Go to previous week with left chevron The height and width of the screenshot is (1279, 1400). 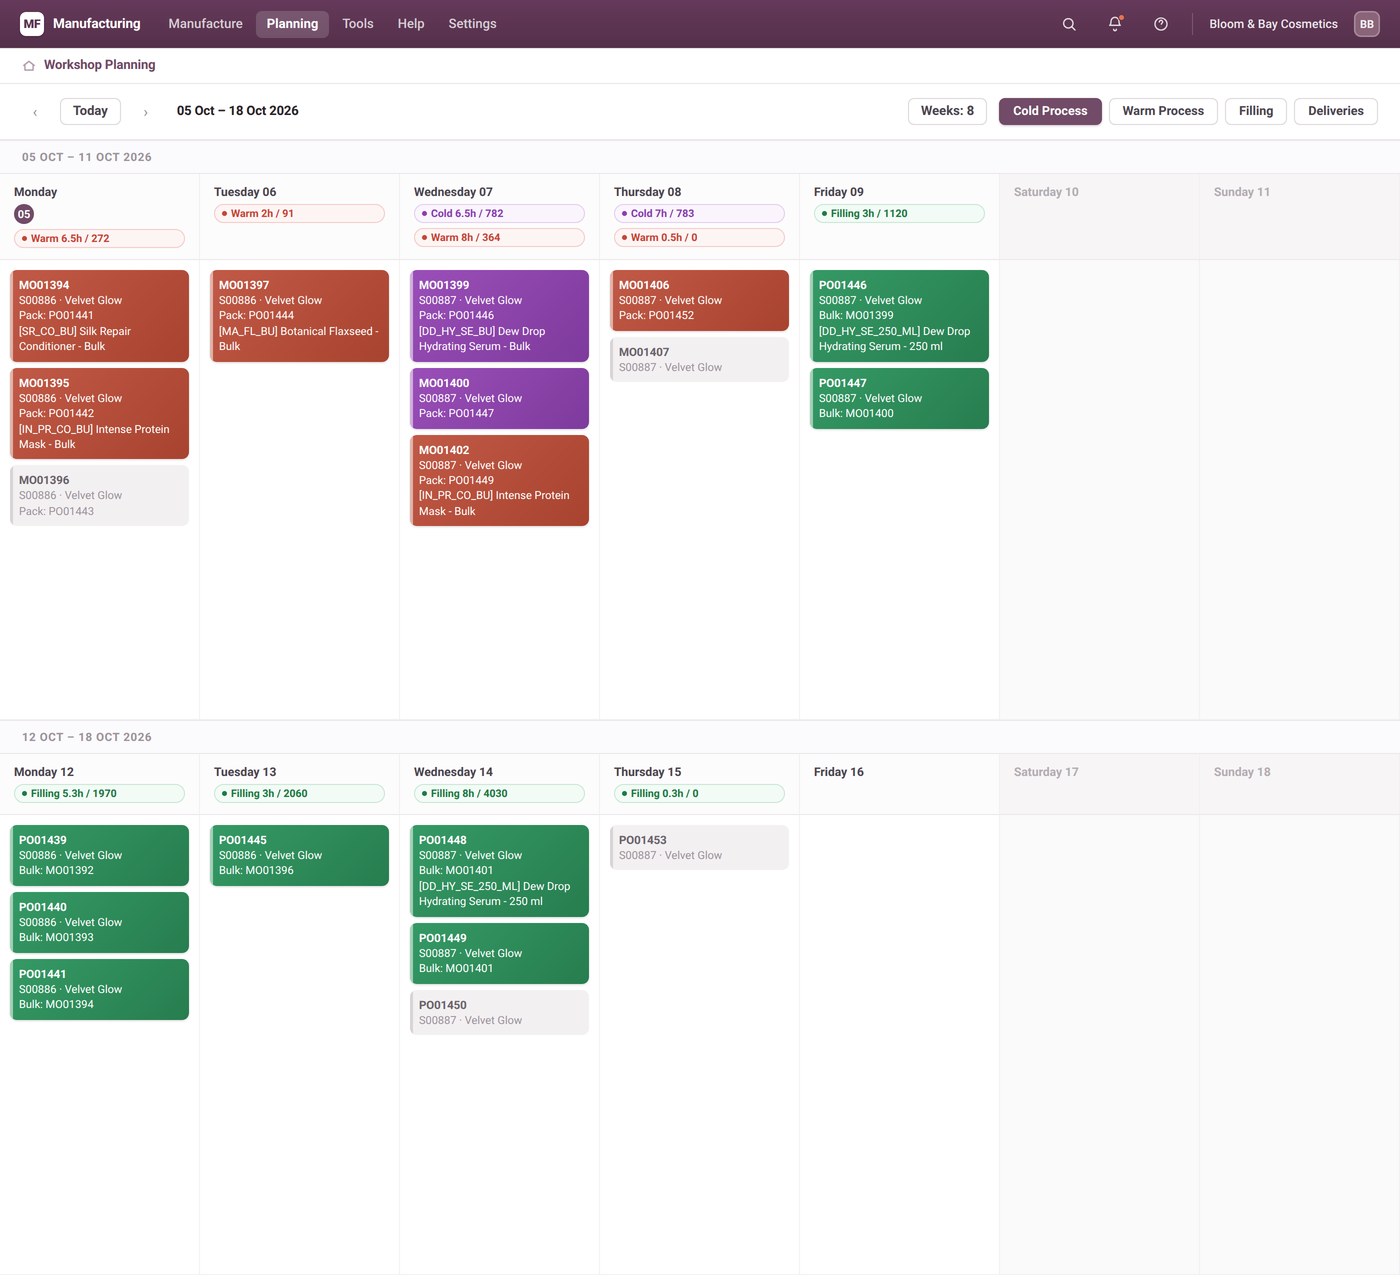point(35,112)
